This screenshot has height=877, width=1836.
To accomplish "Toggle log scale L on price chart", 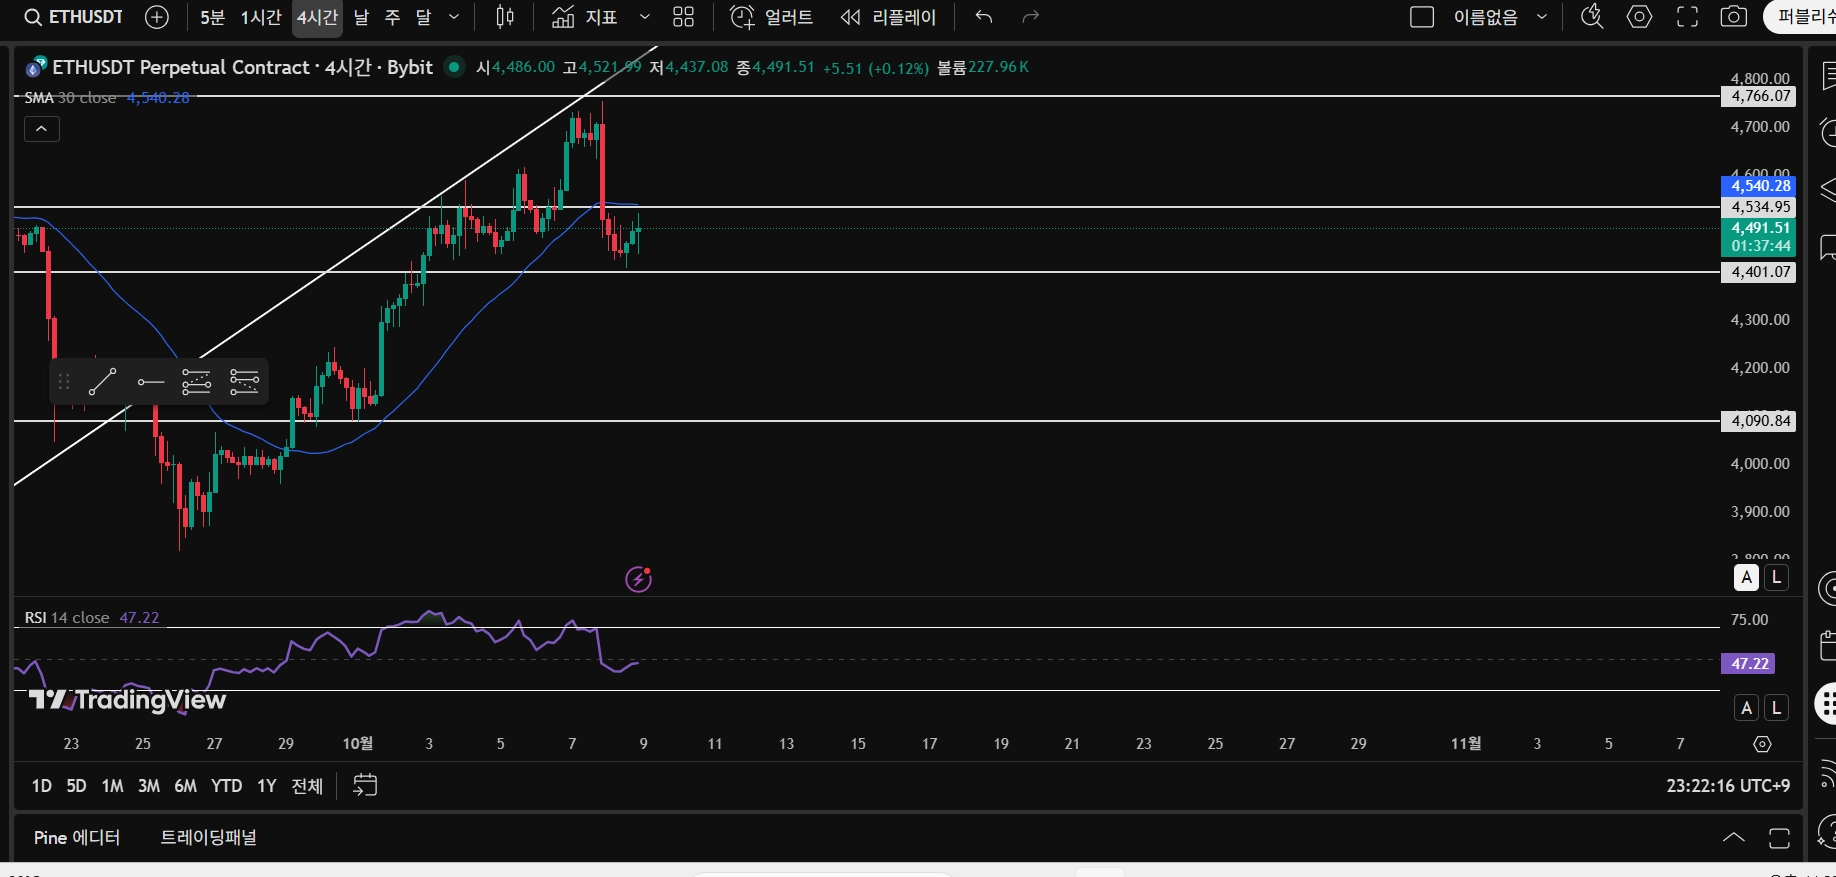I will pos(1776,577).
